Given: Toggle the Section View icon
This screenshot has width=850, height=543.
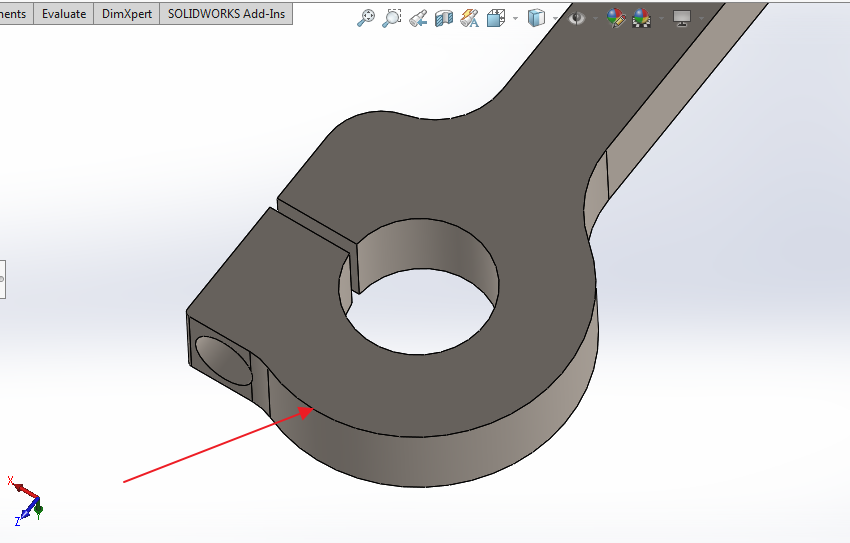Looking at the screenshot, I should [444, 18].
